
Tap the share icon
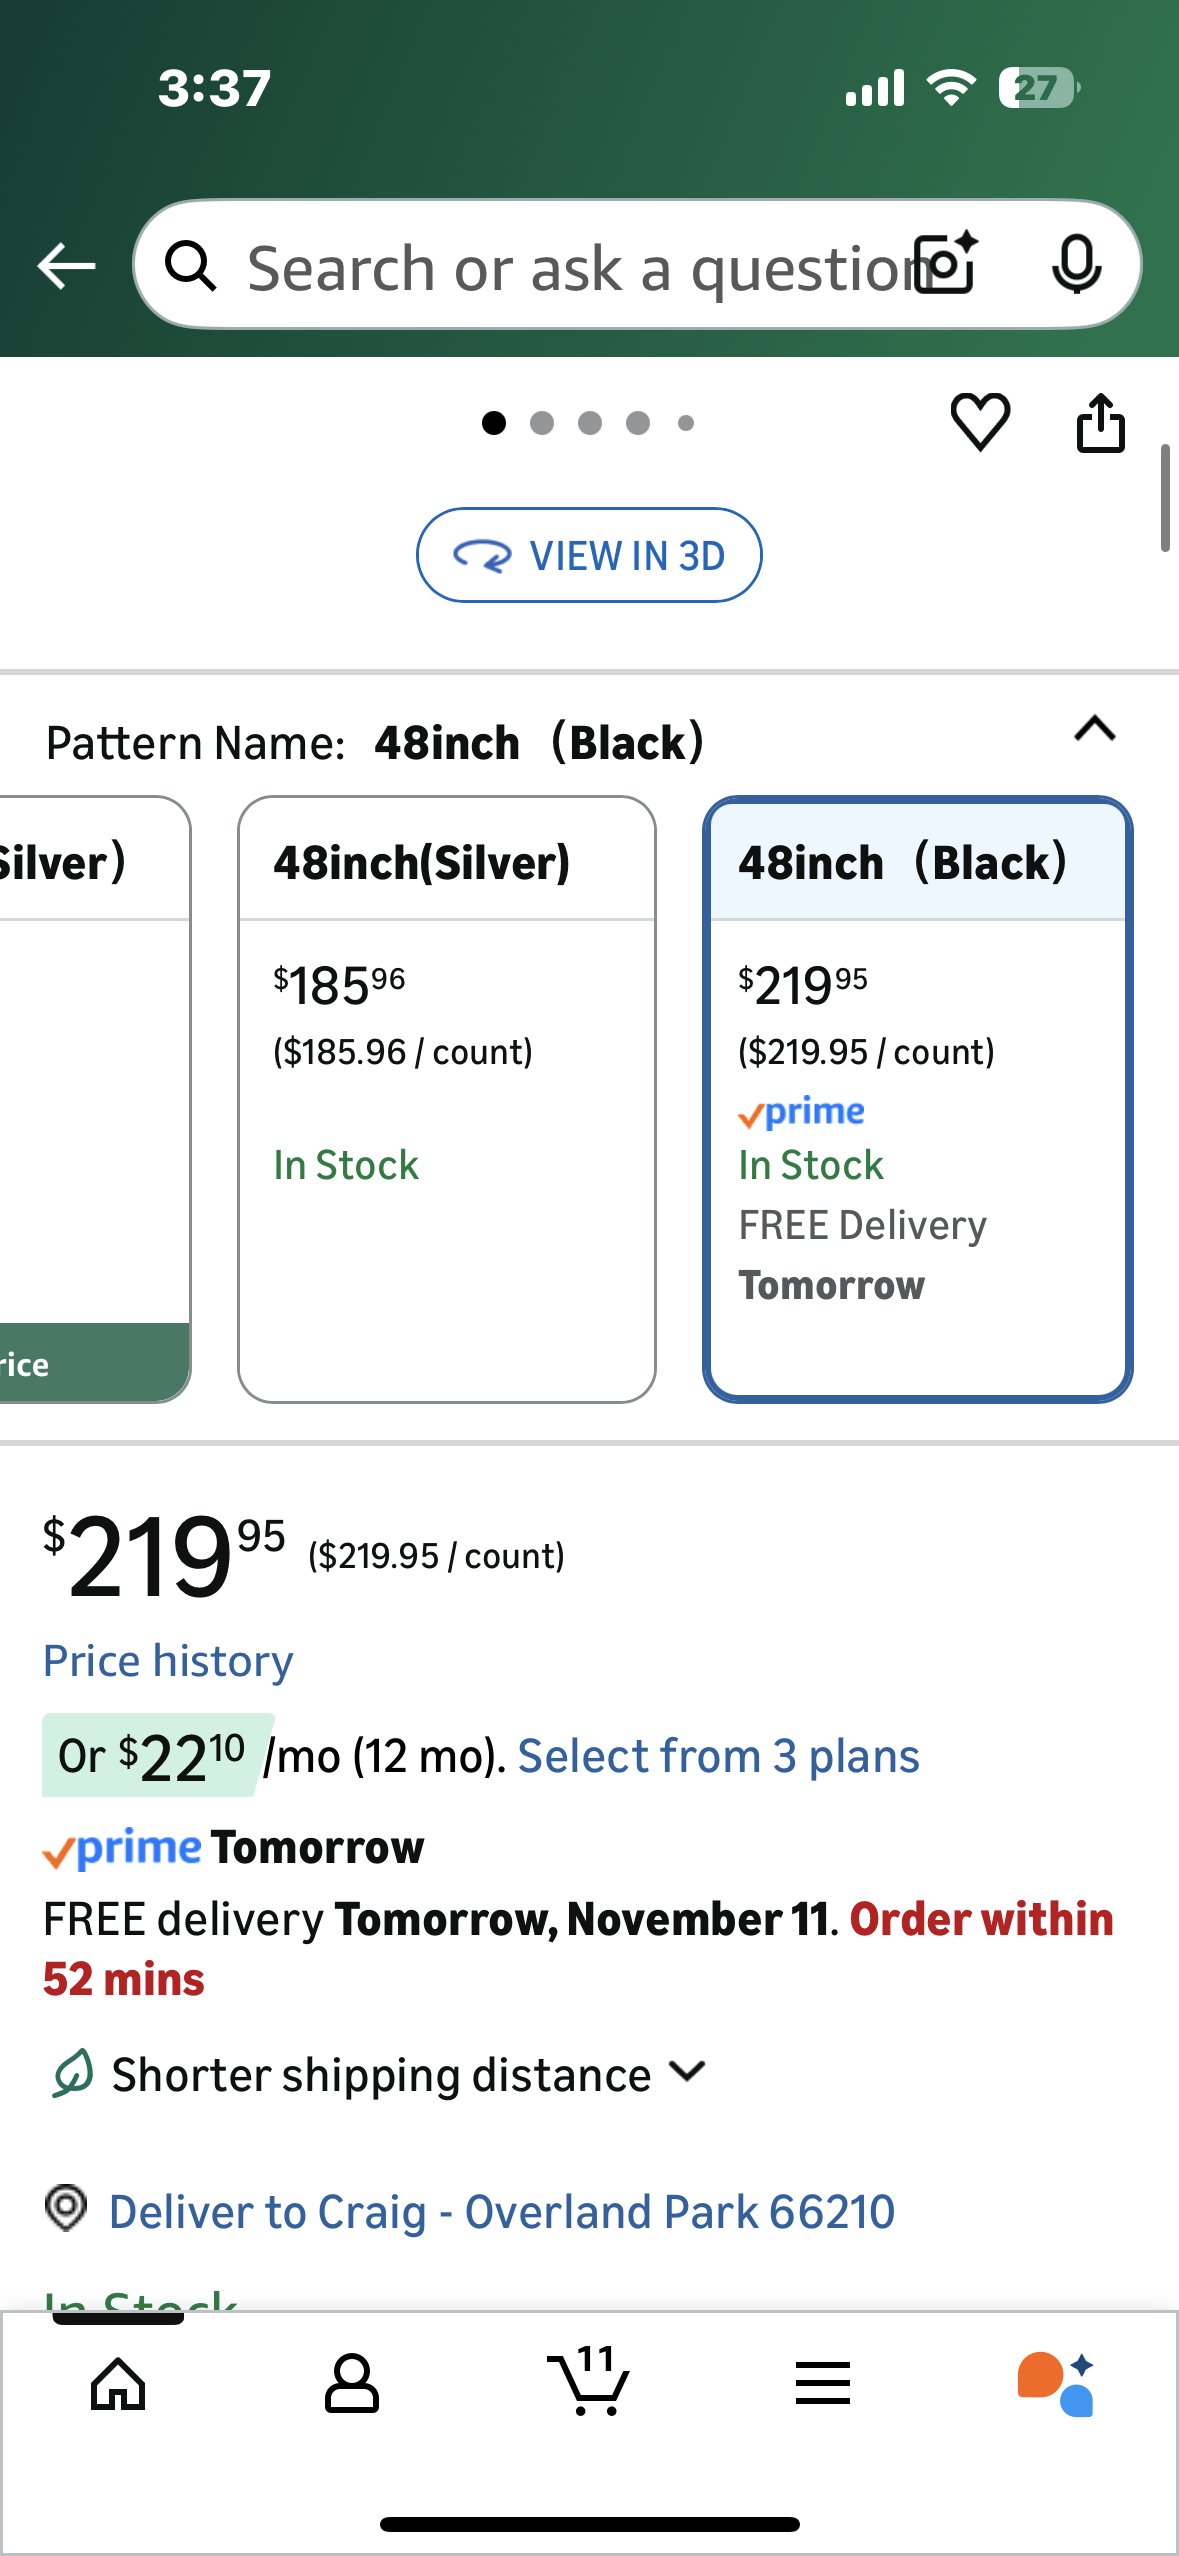1100,424
